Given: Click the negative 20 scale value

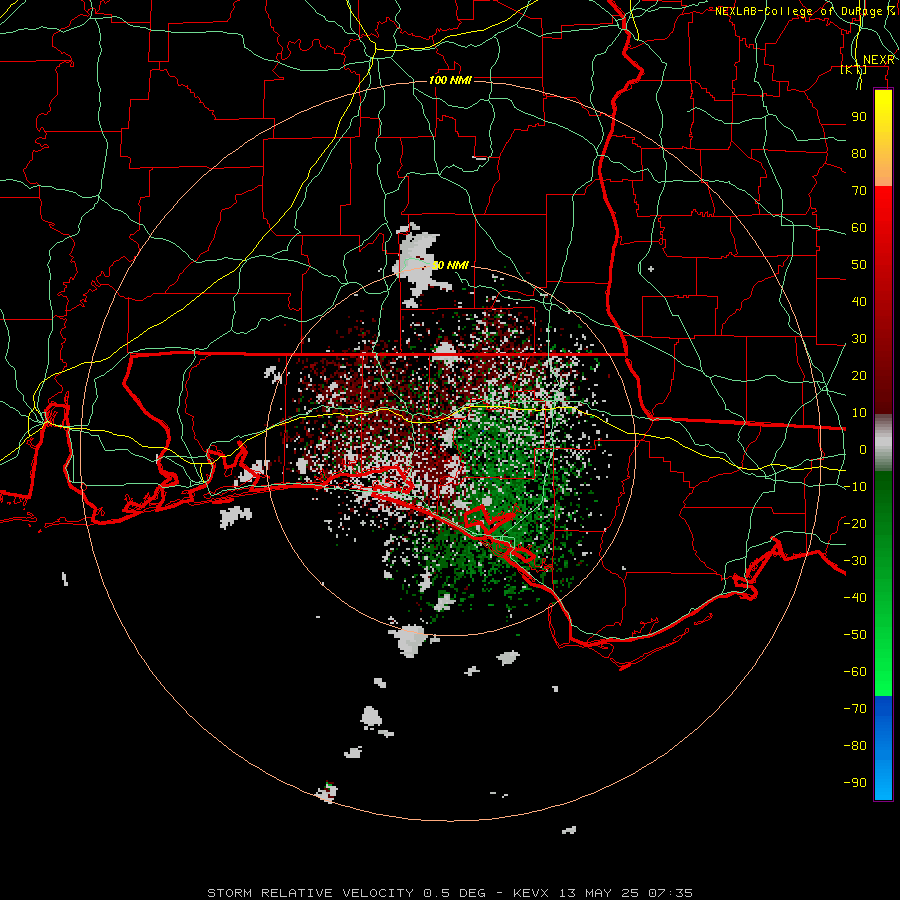Looking at the screenshot, I should pyautogui.click(x=855, y=523).
